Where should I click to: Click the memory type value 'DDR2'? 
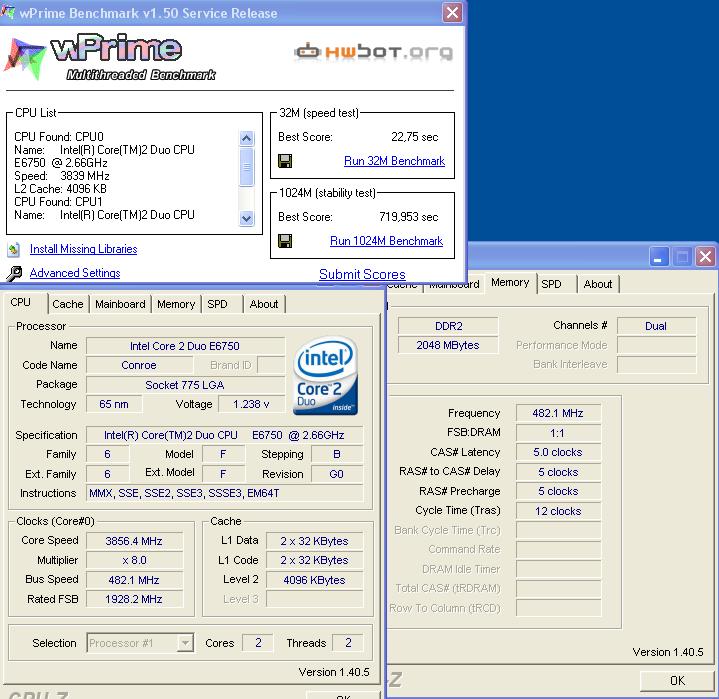click(x=448, y=326)
